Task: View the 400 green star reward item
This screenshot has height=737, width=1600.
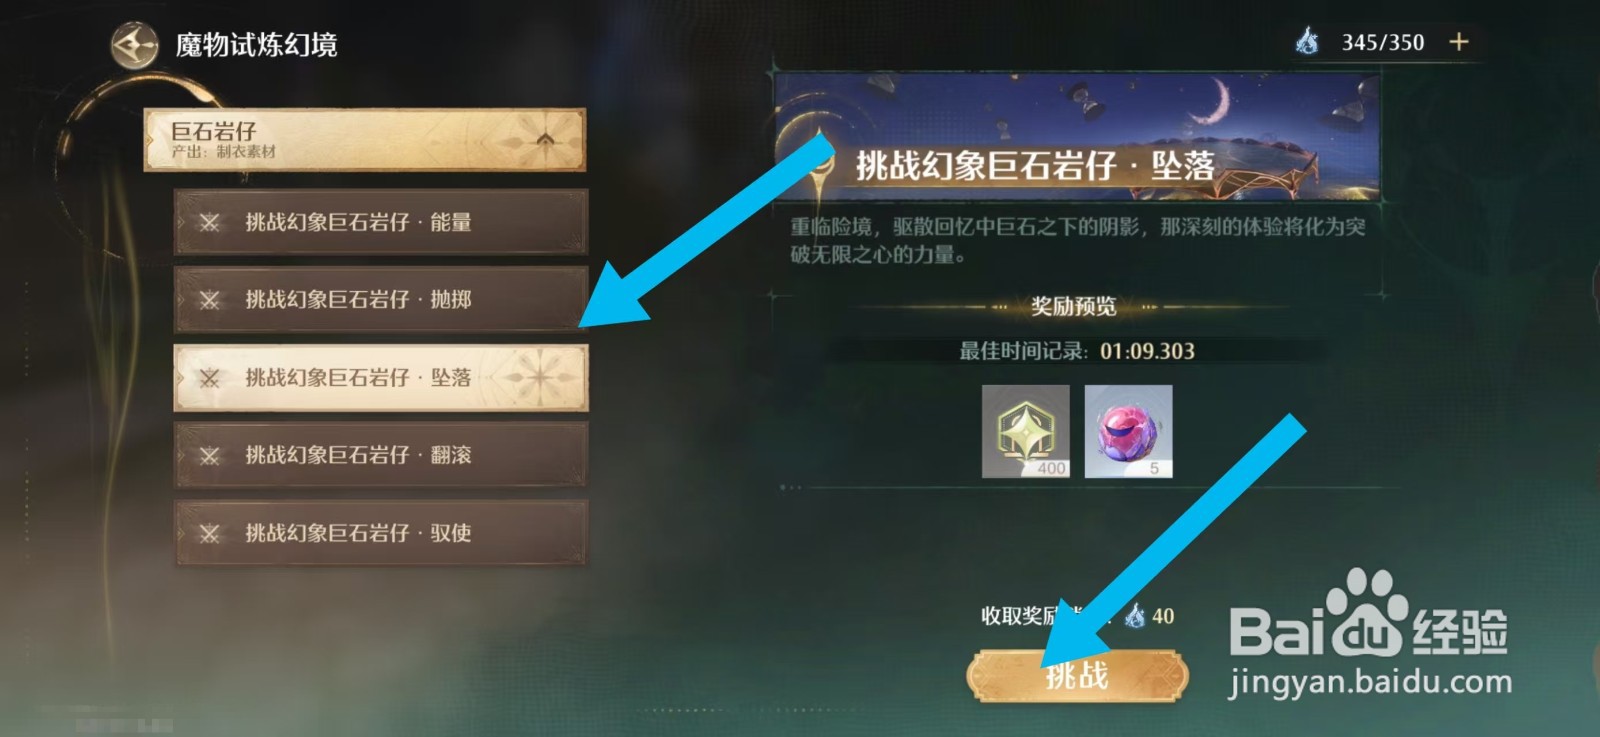Action: (1026, 431)
